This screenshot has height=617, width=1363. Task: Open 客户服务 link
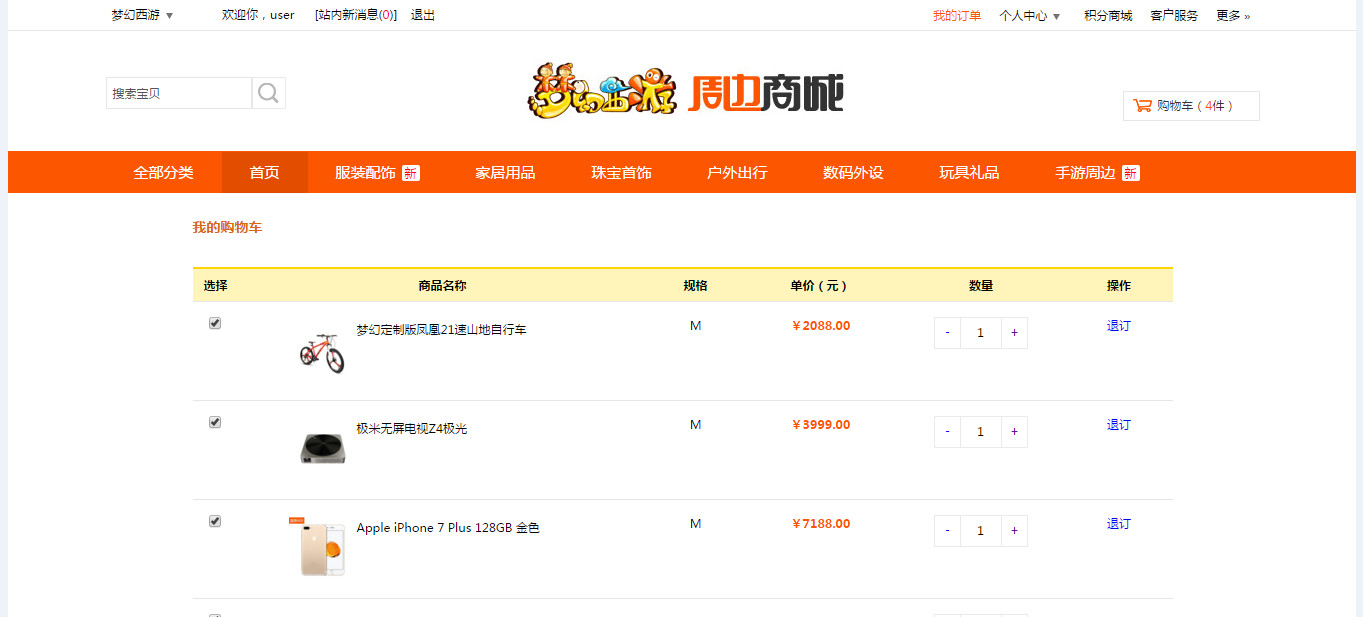tap(1174, 15)
